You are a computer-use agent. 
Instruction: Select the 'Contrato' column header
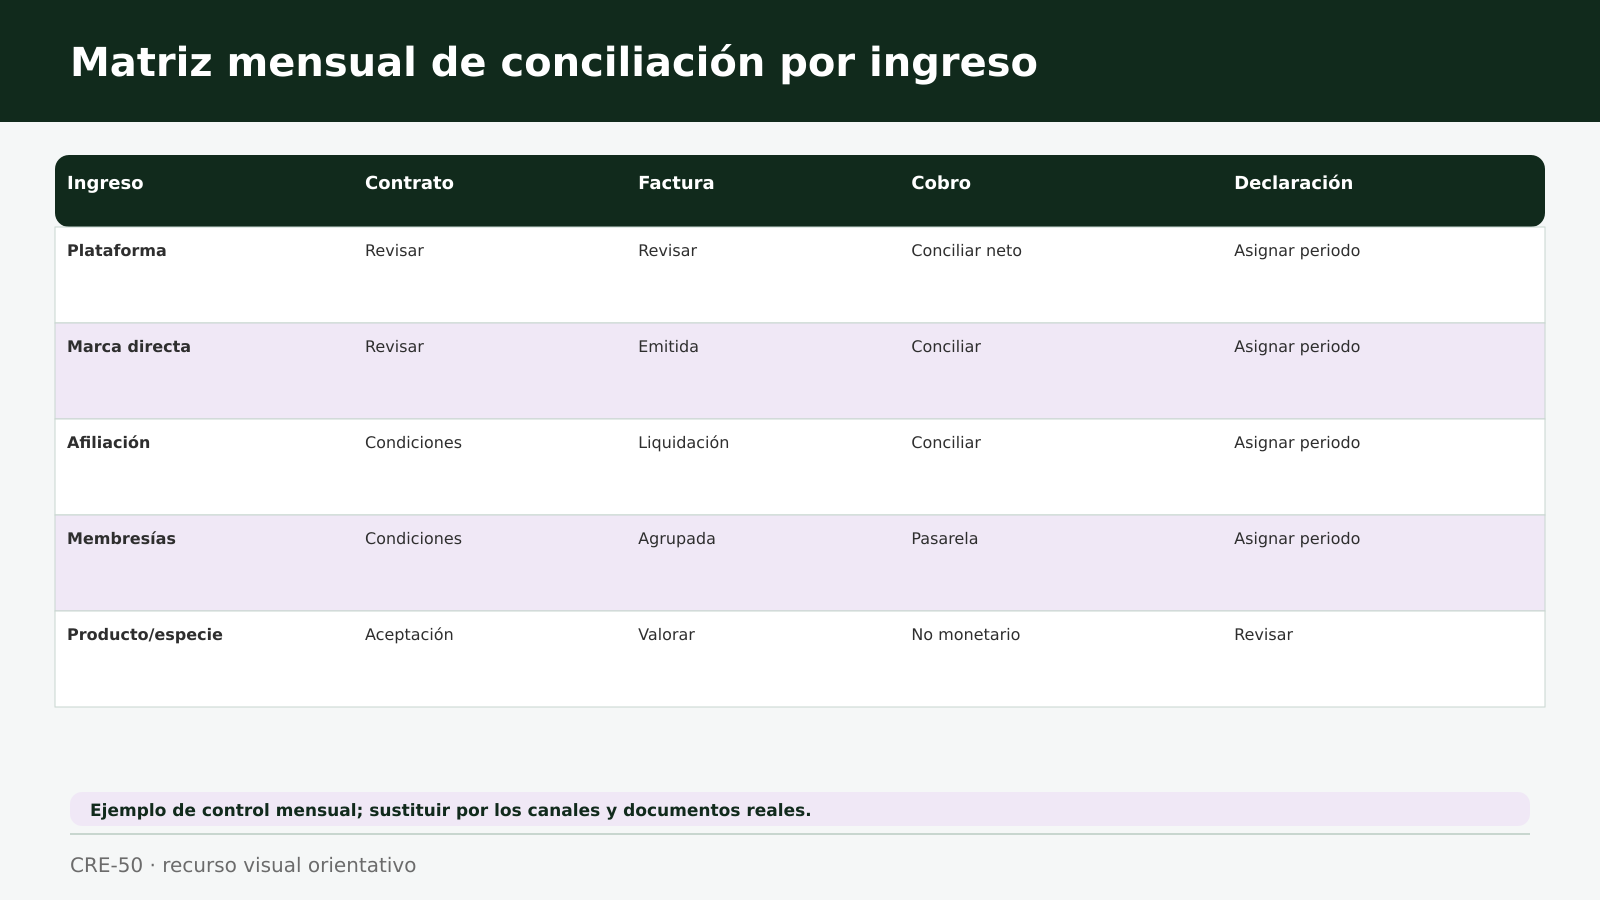click(x=409, y=183)
